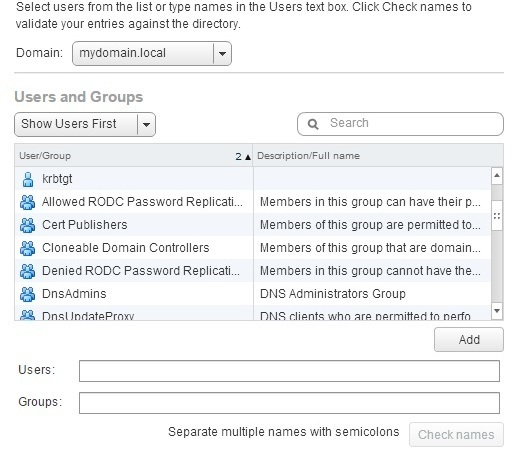
Task: Sort by the User/Group column header
Action: [134, 156]
